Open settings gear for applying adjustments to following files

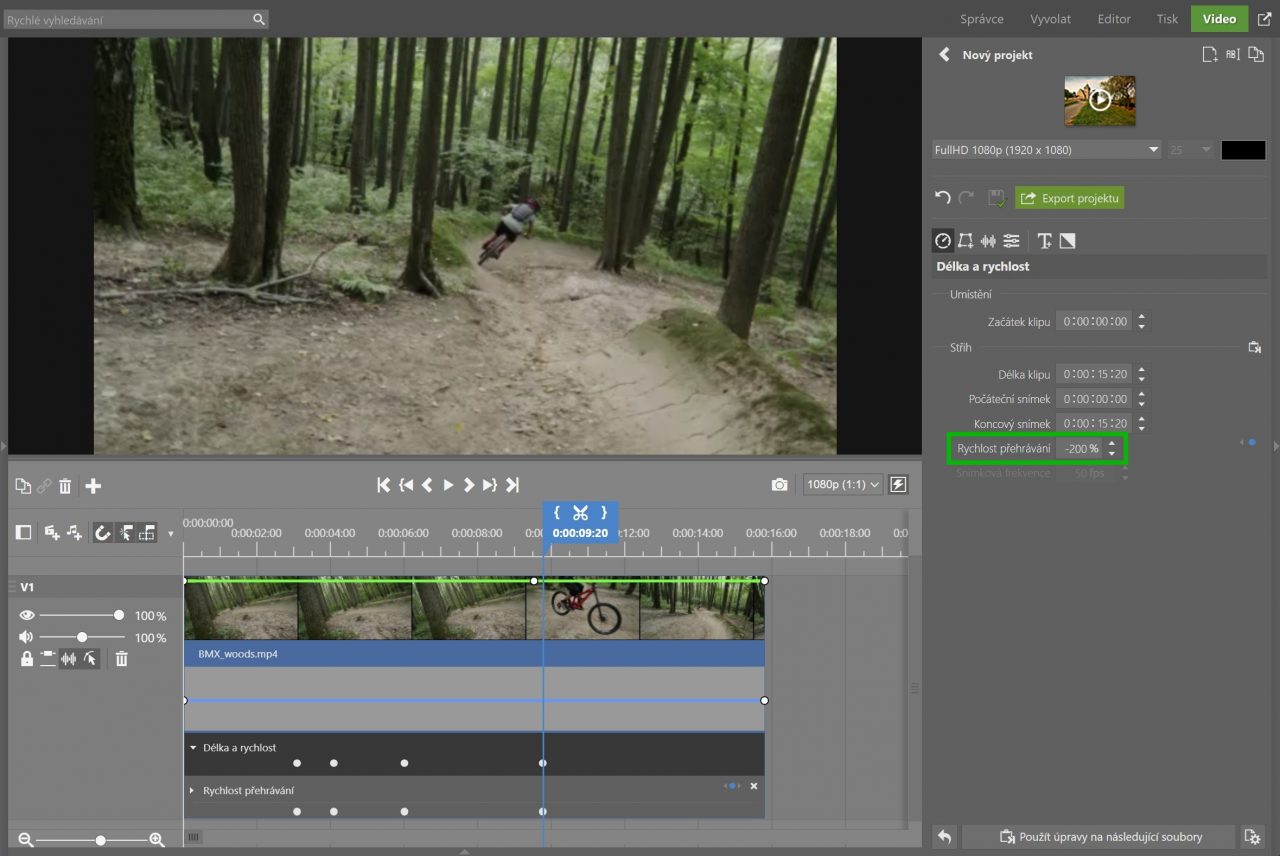coord(1251,837)
